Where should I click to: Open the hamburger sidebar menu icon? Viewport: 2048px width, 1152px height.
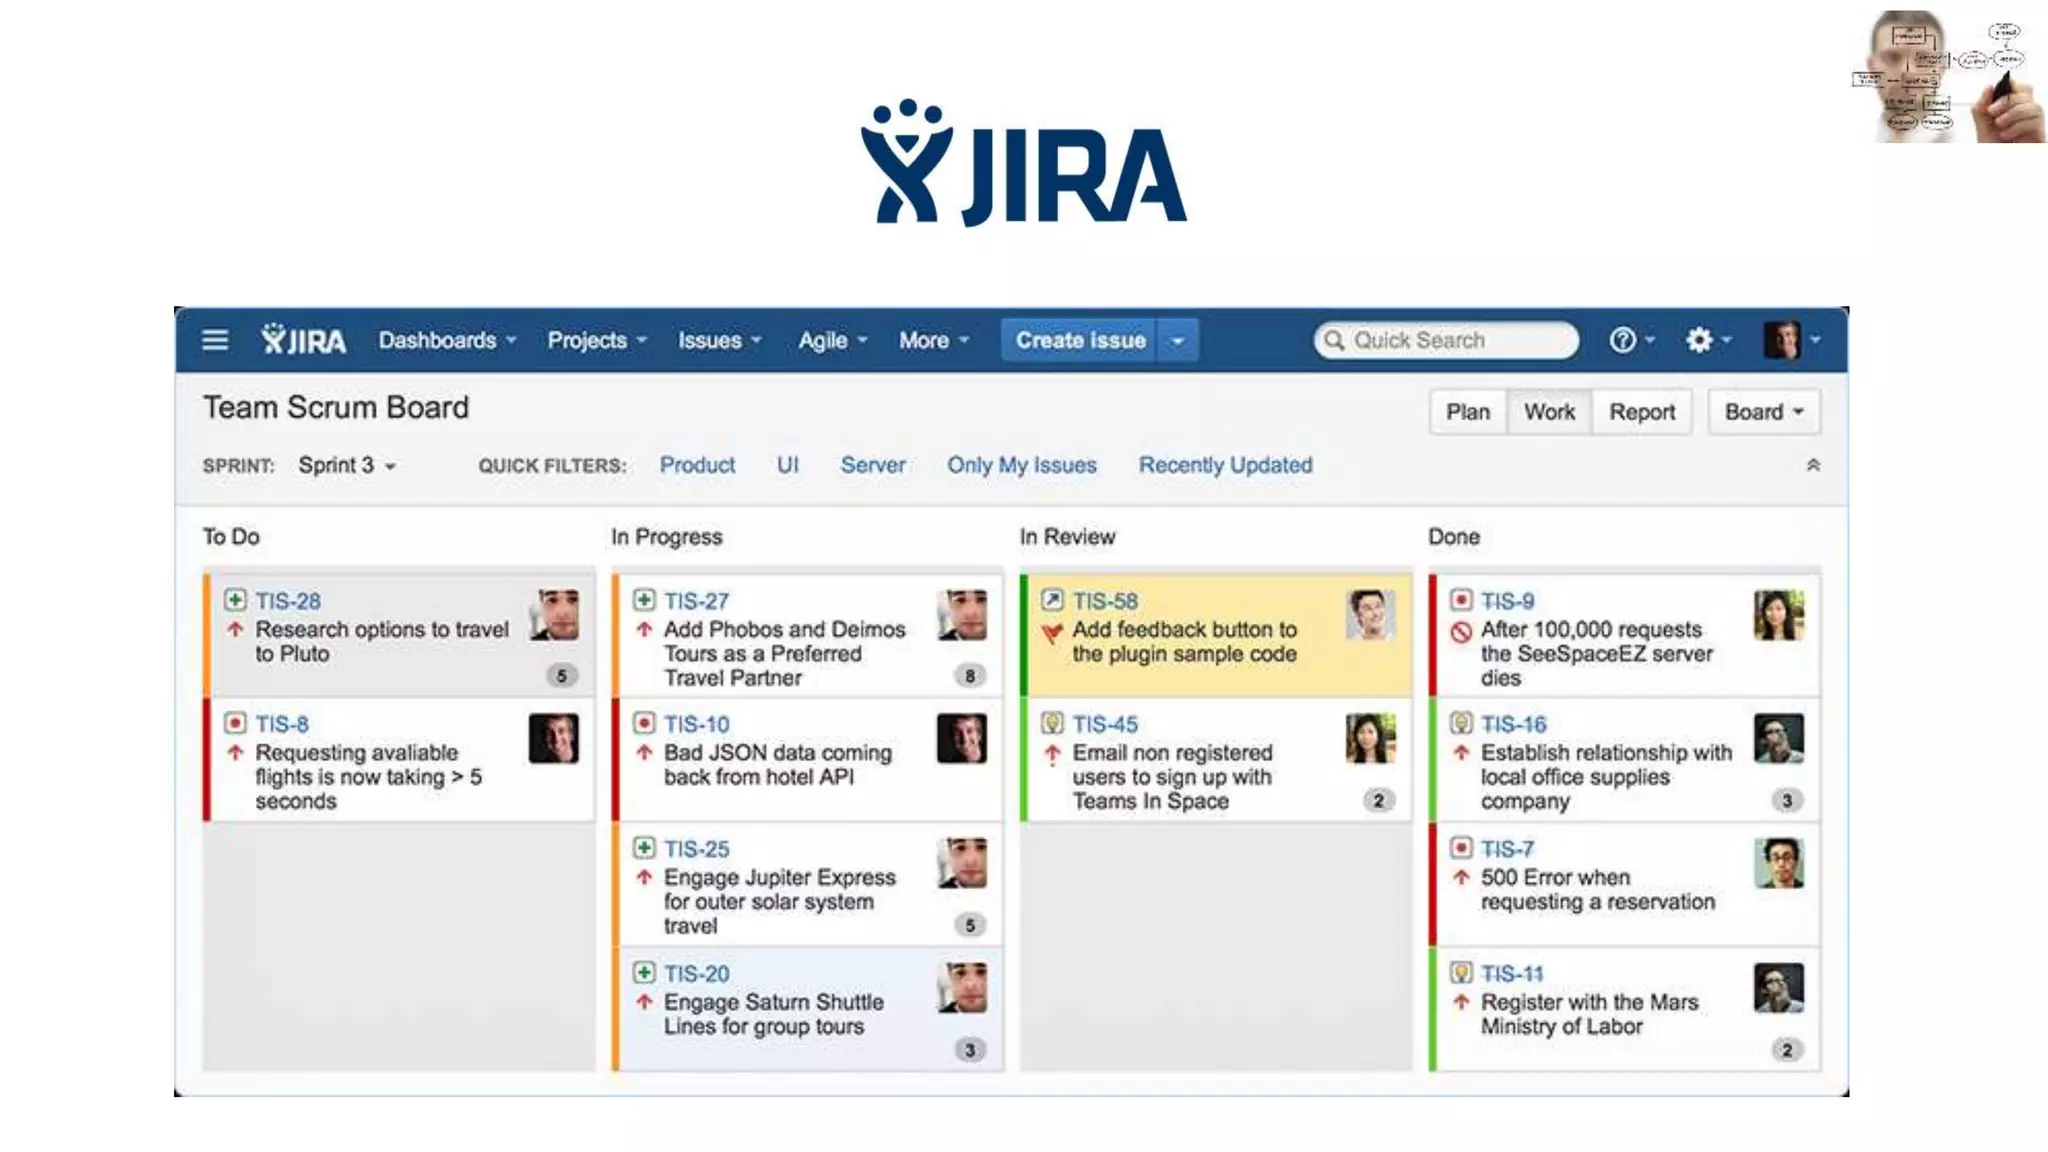point(215,340)
